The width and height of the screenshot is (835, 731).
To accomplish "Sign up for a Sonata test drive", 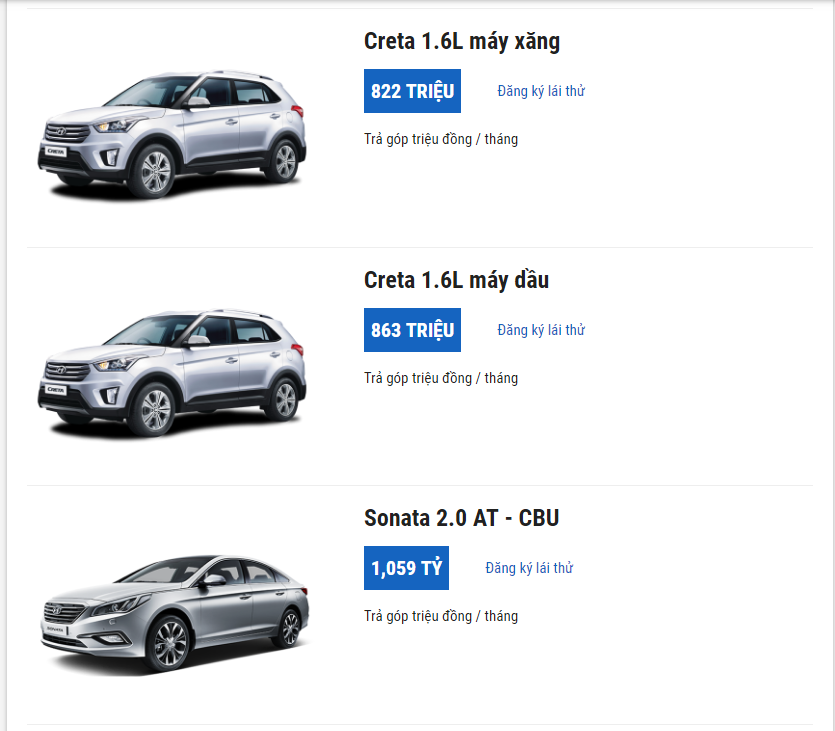I will [529, 568].
